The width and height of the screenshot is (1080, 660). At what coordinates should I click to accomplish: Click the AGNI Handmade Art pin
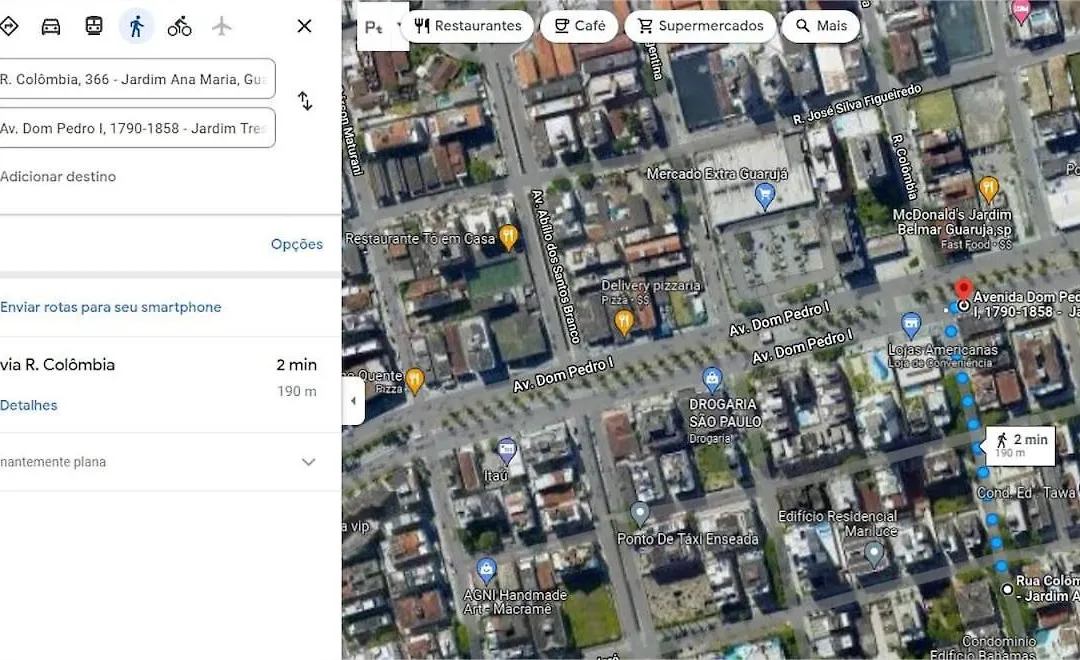point(486,570)
